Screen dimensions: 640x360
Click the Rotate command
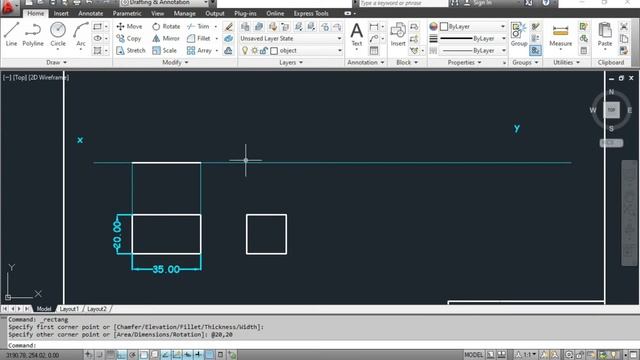click(166, 27)
